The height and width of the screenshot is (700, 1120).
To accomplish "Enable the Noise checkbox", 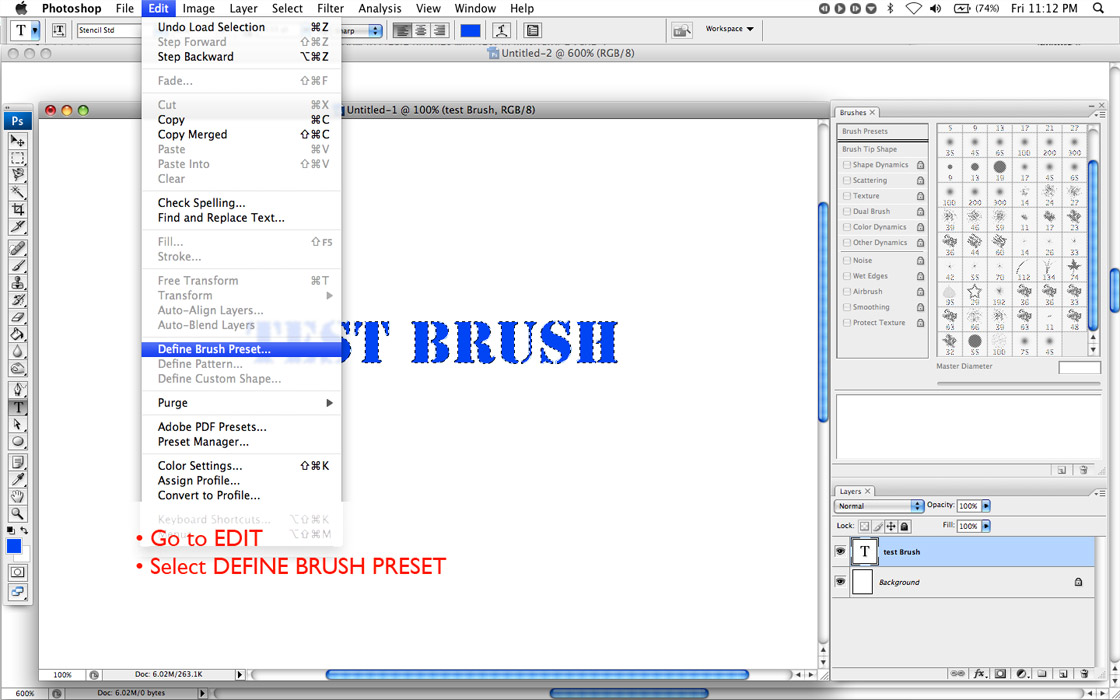I will coord(847,261).
